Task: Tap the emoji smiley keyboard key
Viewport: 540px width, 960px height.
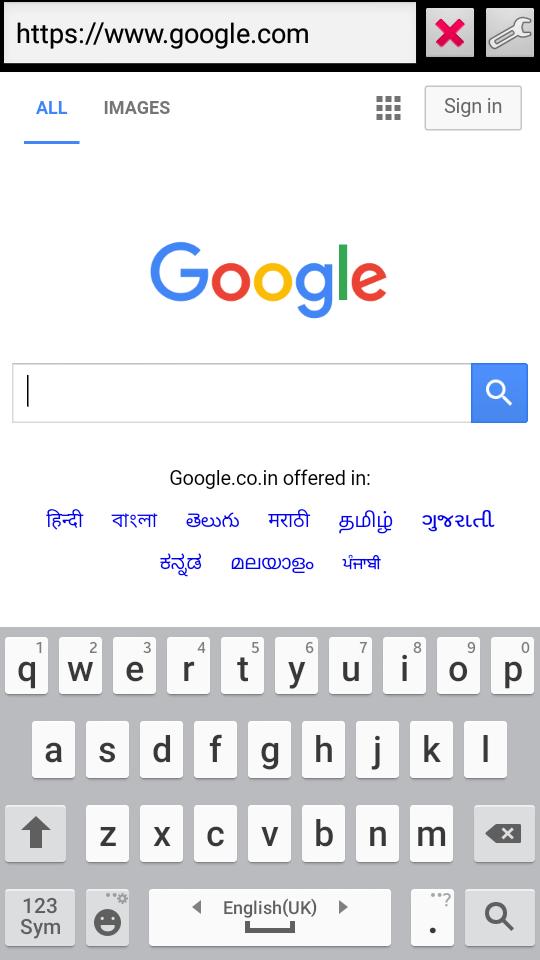Action: (107, 917)
